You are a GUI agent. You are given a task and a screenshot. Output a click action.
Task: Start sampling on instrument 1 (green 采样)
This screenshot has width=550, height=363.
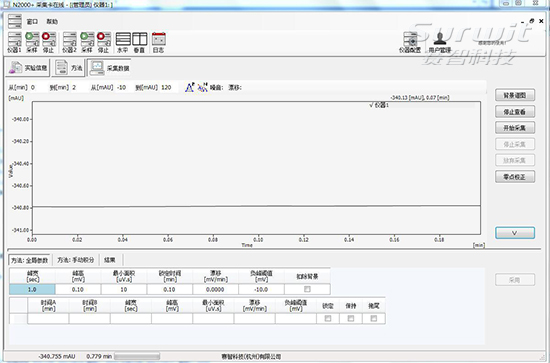click(32, 42)
